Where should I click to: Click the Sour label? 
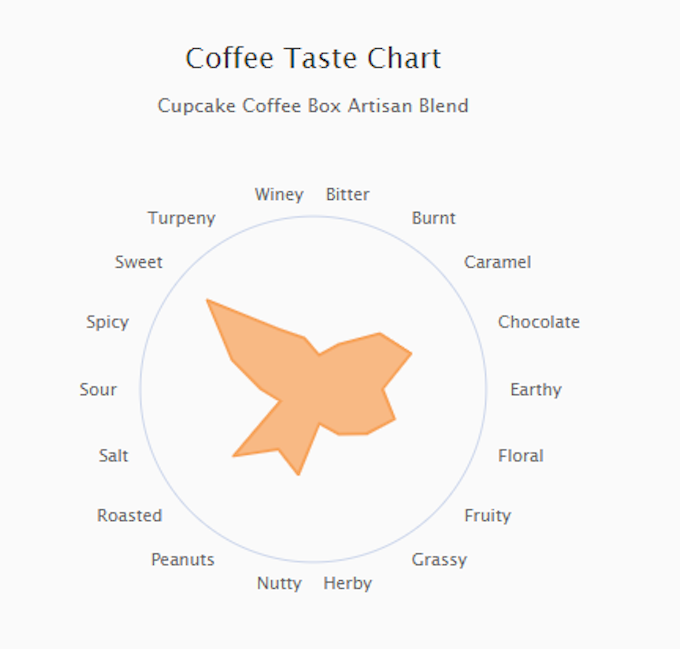98,389
